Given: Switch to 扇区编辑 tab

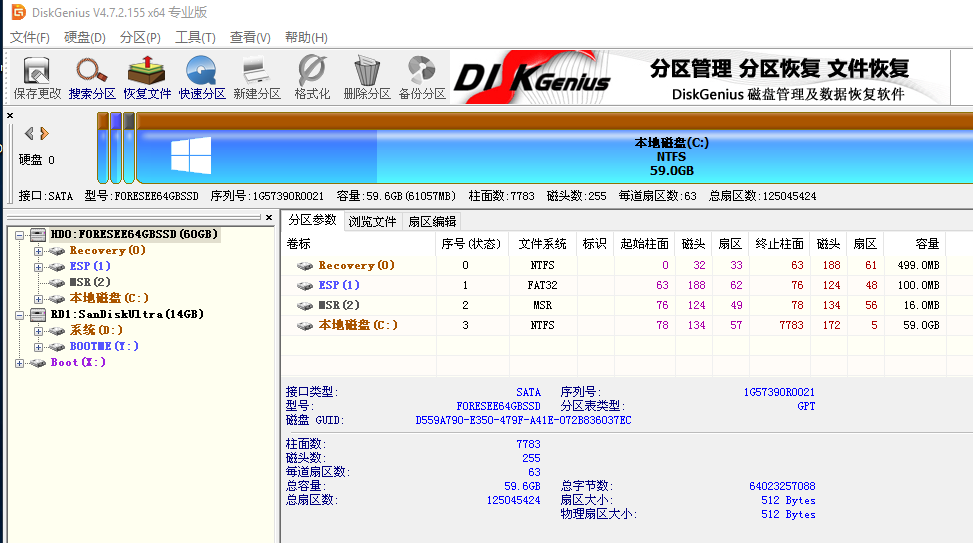Looking at the screenshot, I should tap(432, 222).
